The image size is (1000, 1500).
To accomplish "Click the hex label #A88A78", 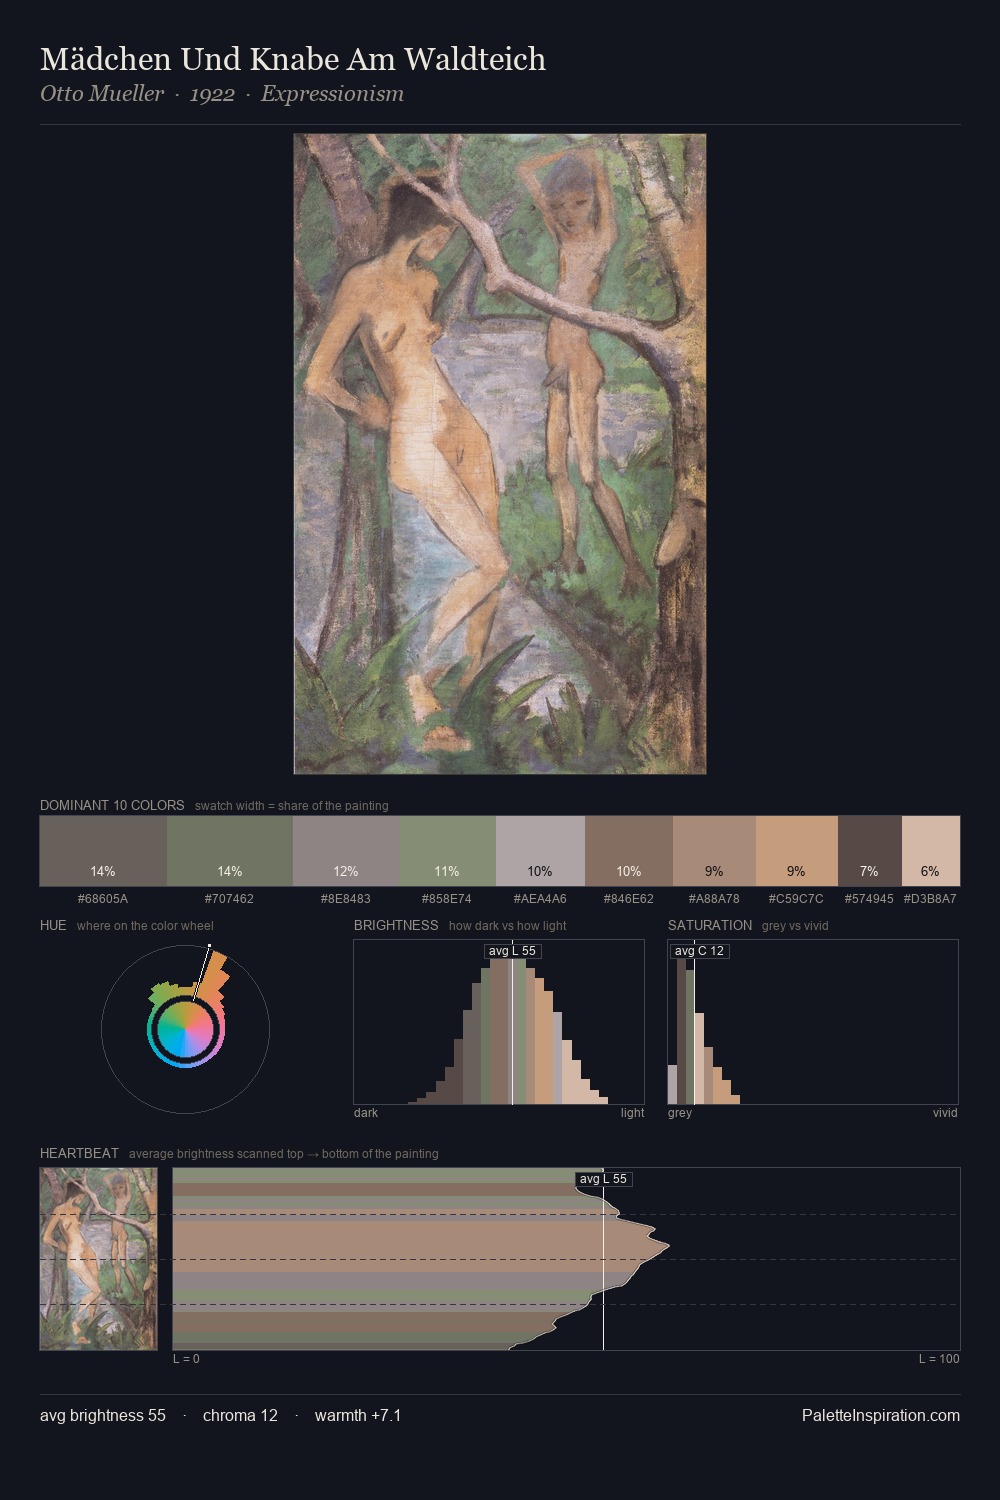I will click(714, 899).
